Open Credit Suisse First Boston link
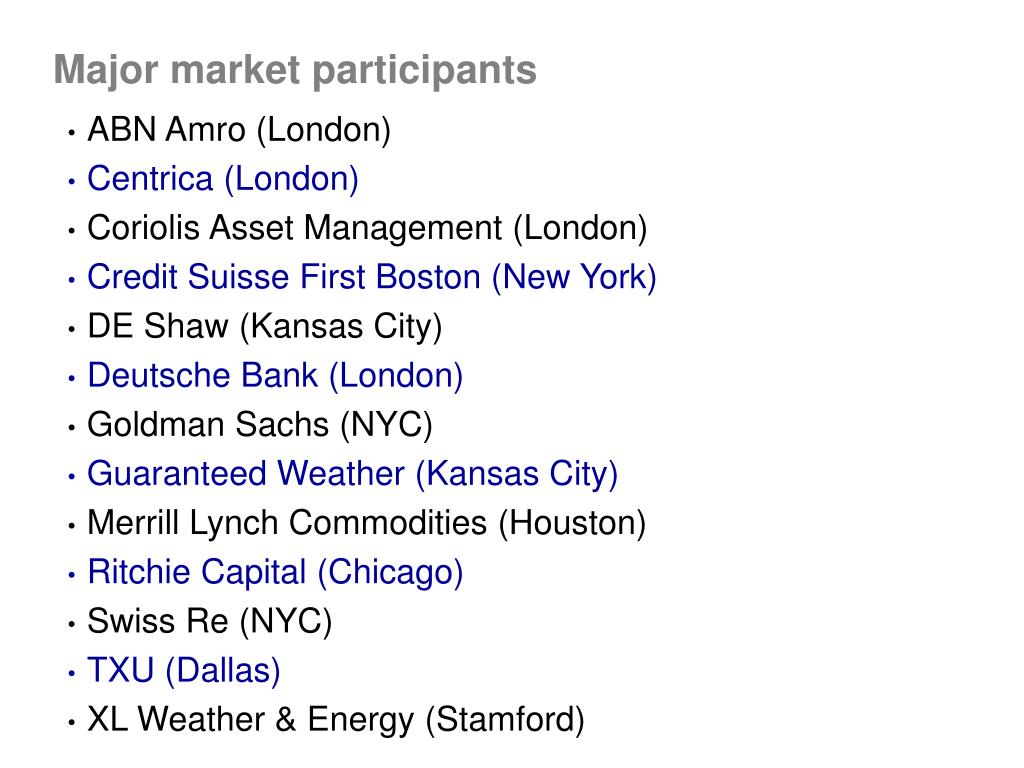1024x768 pixels. point(372,278)
